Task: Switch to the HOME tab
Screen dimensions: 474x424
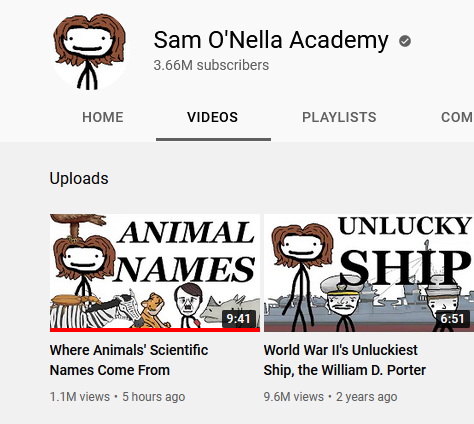Action: point(103,117)
